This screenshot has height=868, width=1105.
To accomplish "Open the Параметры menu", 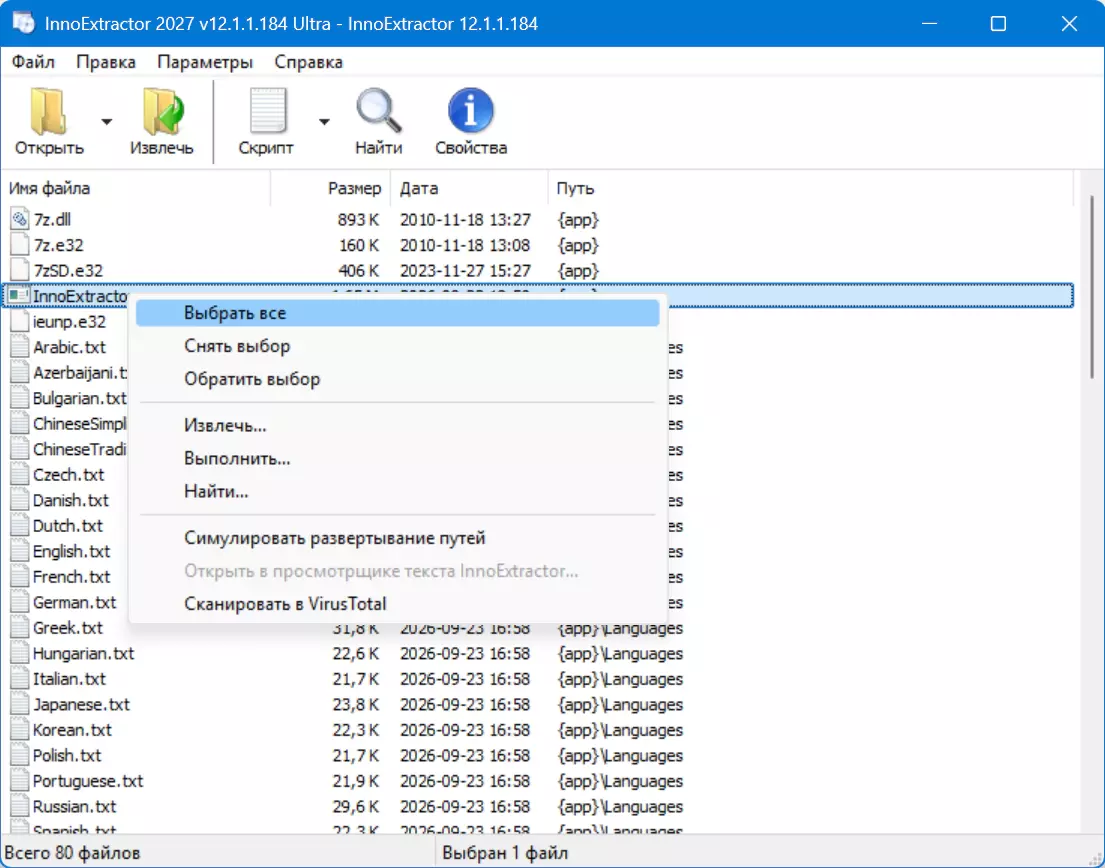I will pos(205,62).
